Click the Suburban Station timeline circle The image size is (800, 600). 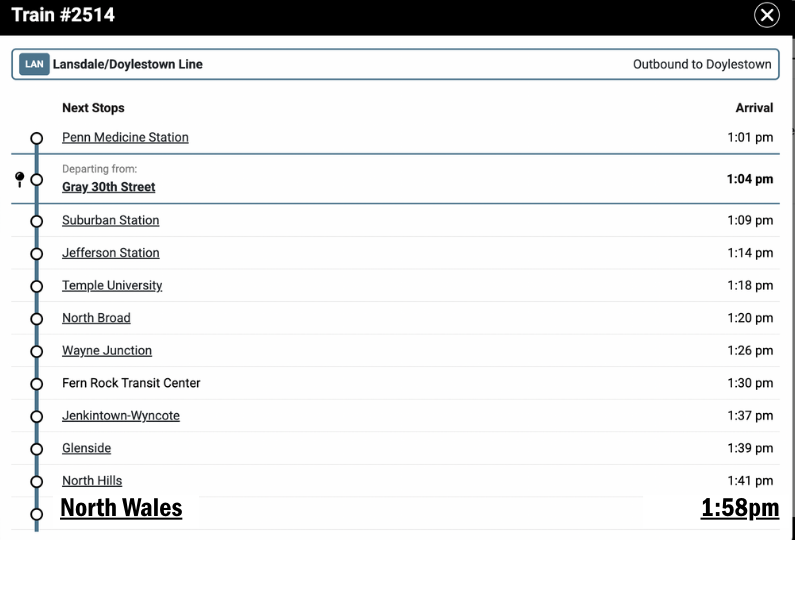[x=37, y=221]
